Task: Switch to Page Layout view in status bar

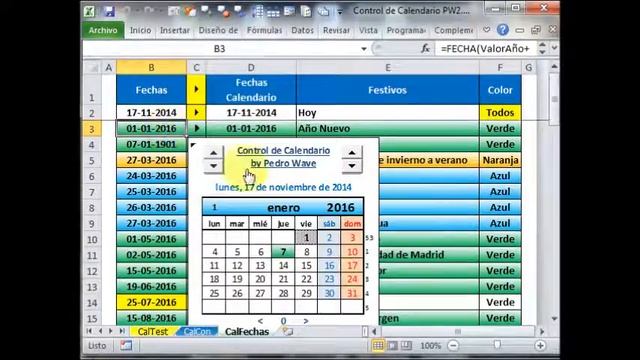Action: pyautogui.click(x=392, y=346)
